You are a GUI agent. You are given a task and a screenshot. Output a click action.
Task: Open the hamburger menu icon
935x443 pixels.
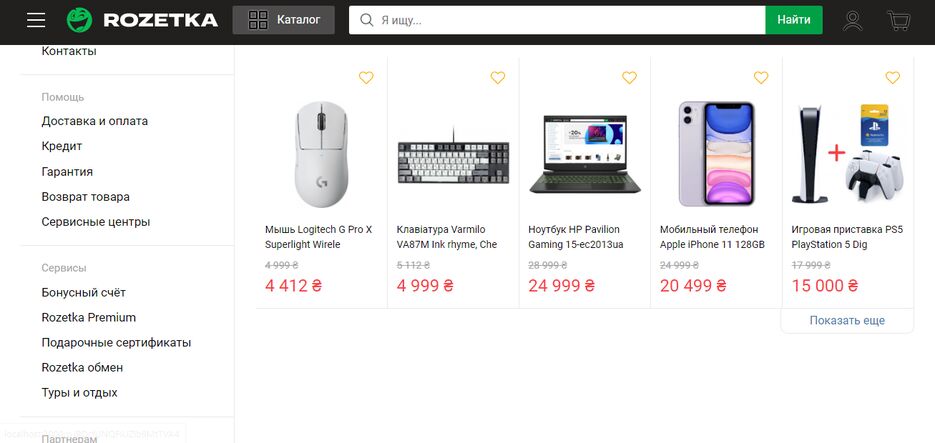point(36,20)
